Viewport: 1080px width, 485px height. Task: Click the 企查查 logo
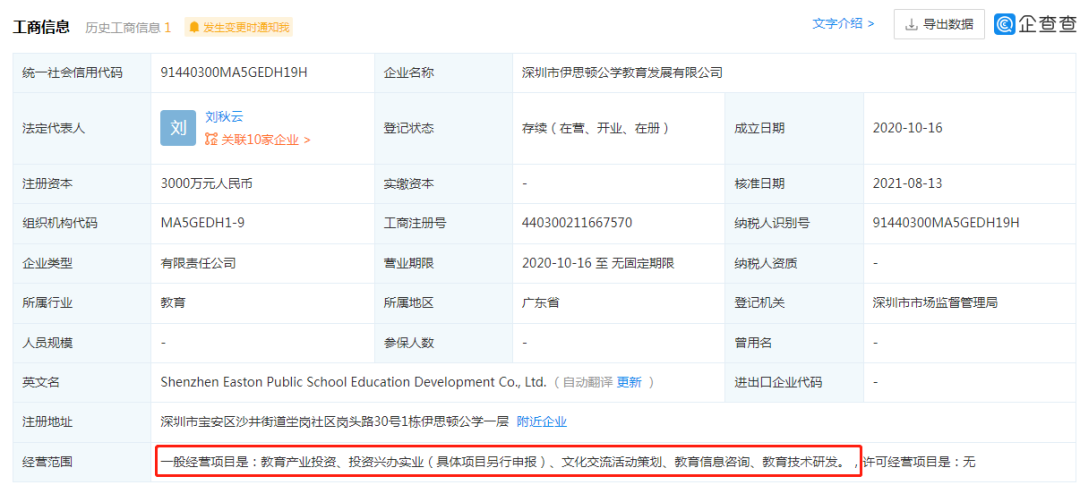(x=1037, y=25)
